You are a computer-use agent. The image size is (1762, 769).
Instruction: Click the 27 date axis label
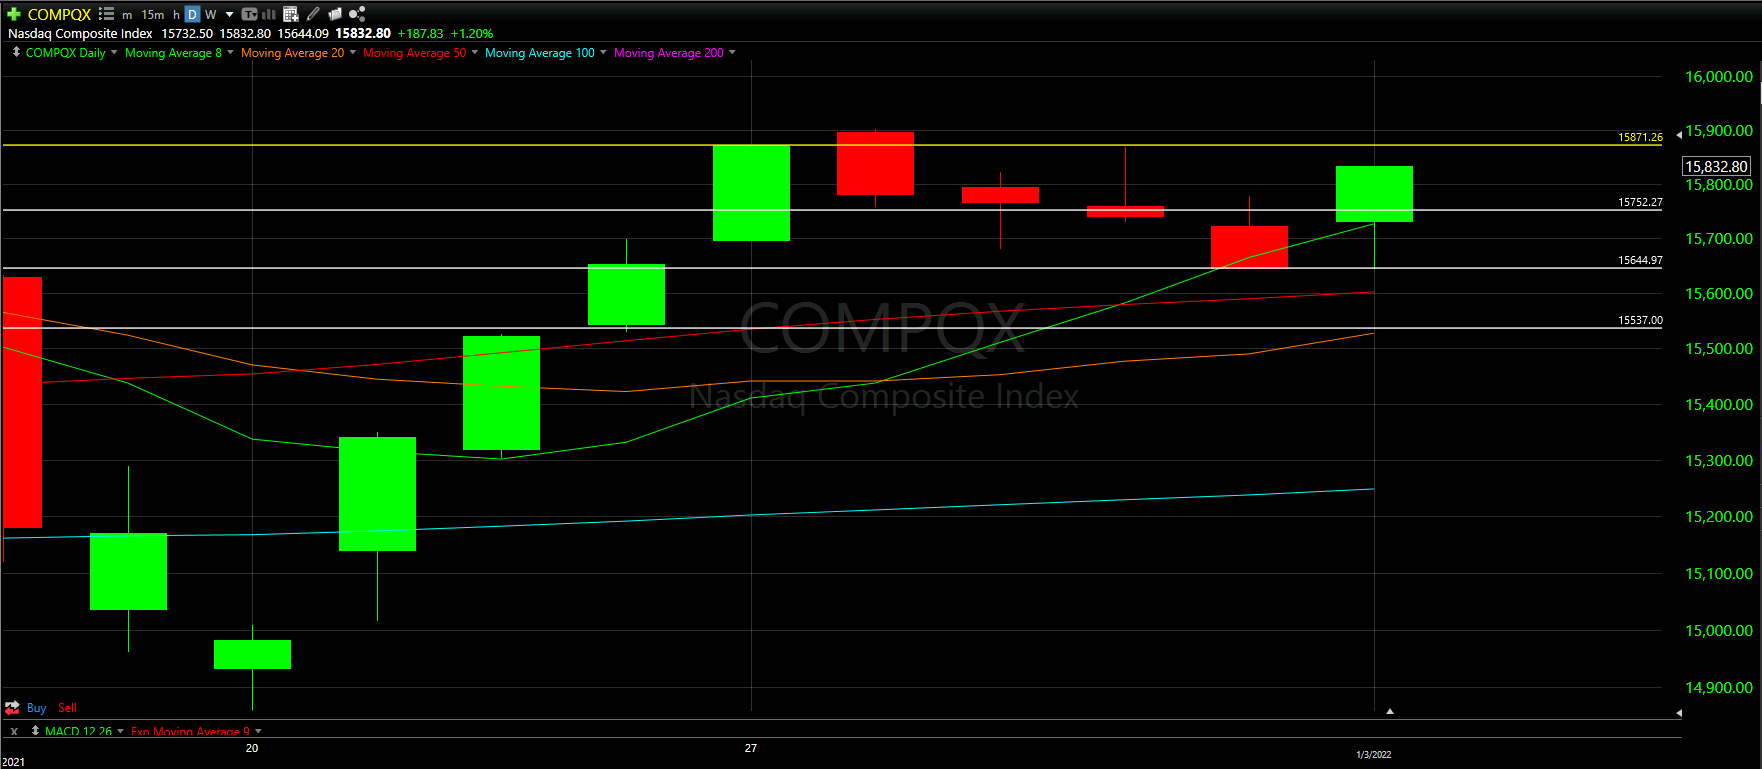pyautogui.click(x=751, y=748)
